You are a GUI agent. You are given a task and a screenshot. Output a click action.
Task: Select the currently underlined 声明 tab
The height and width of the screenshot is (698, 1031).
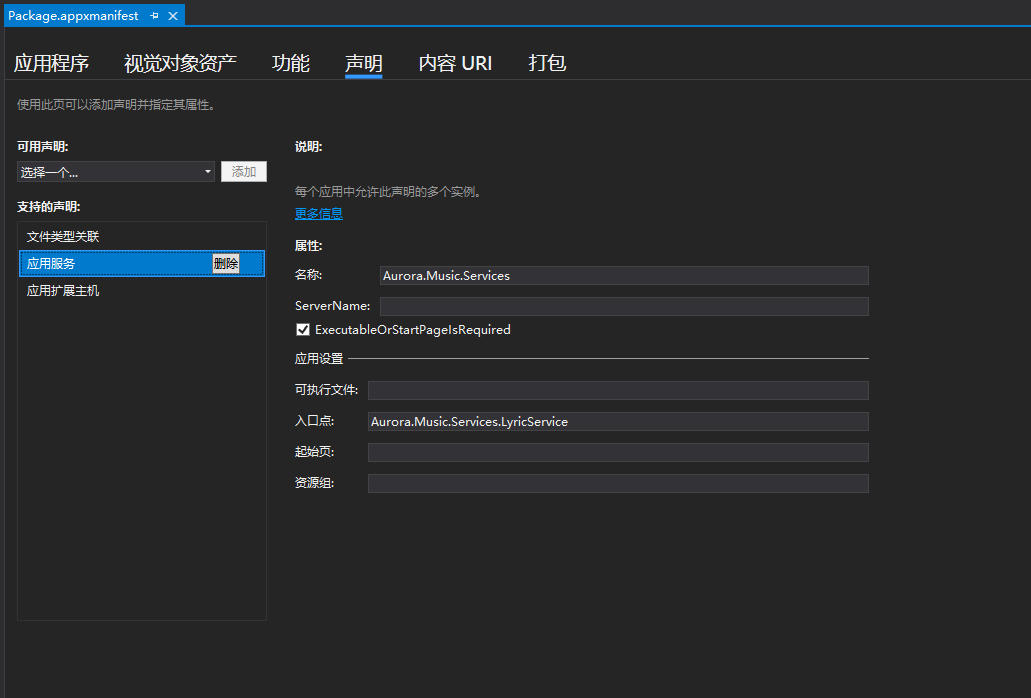click(364, 62)
